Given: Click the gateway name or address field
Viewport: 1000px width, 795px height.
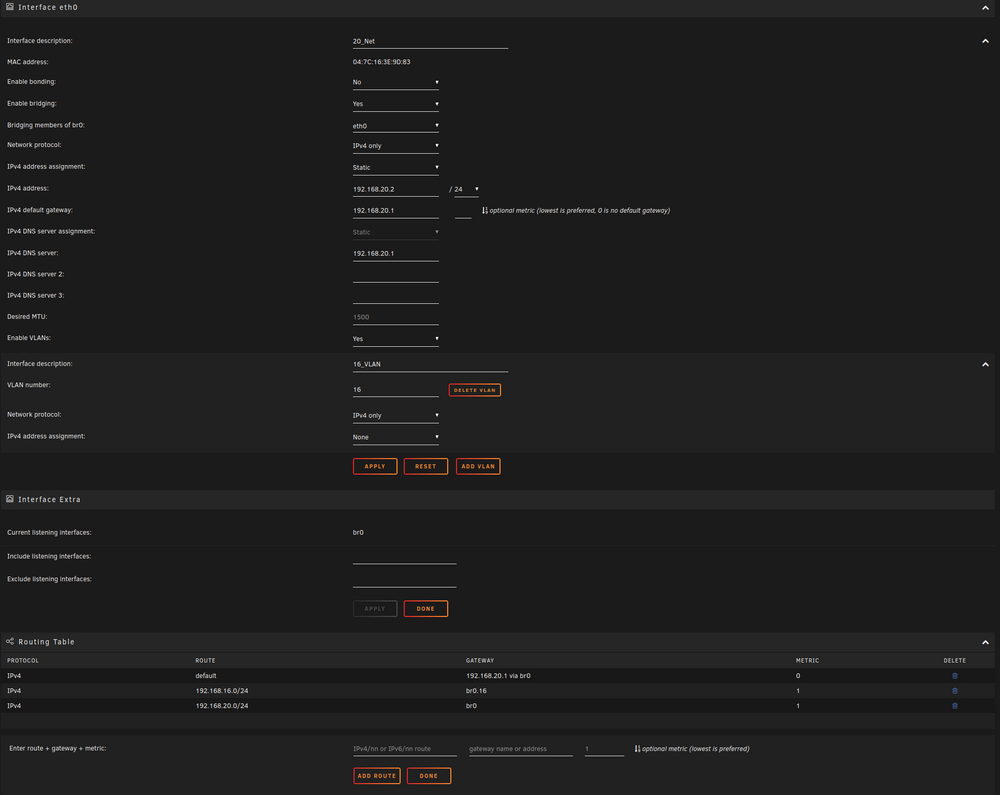Looking at the screenshot, I should coord(520,749).
